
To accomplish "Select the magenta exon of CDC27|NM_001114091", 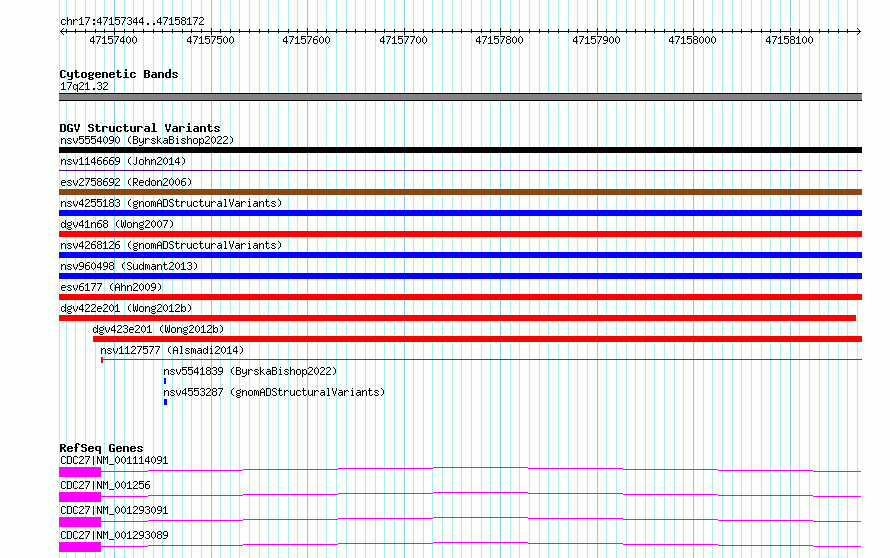I will [80, 472].
